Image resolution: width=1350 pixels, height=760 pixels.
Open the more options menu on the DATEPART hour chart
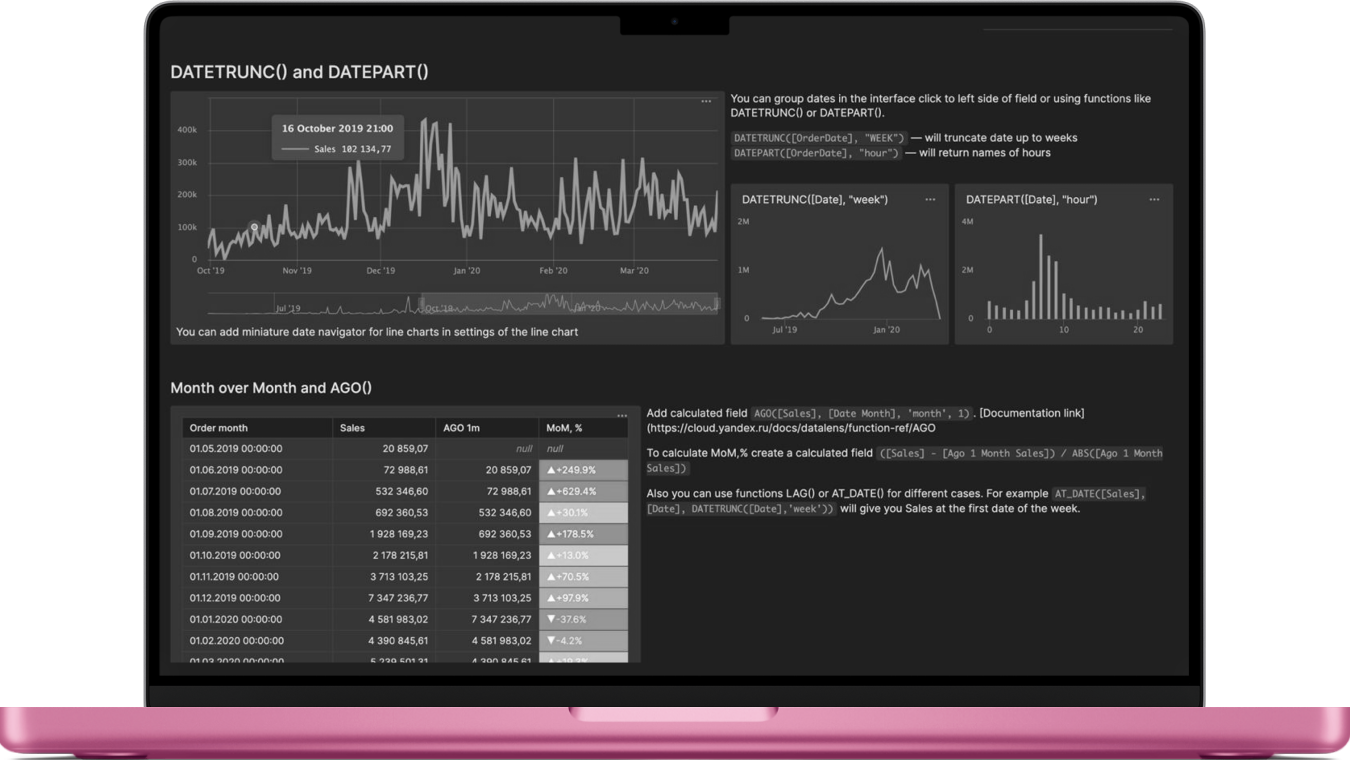click(x=1154, y=199)
